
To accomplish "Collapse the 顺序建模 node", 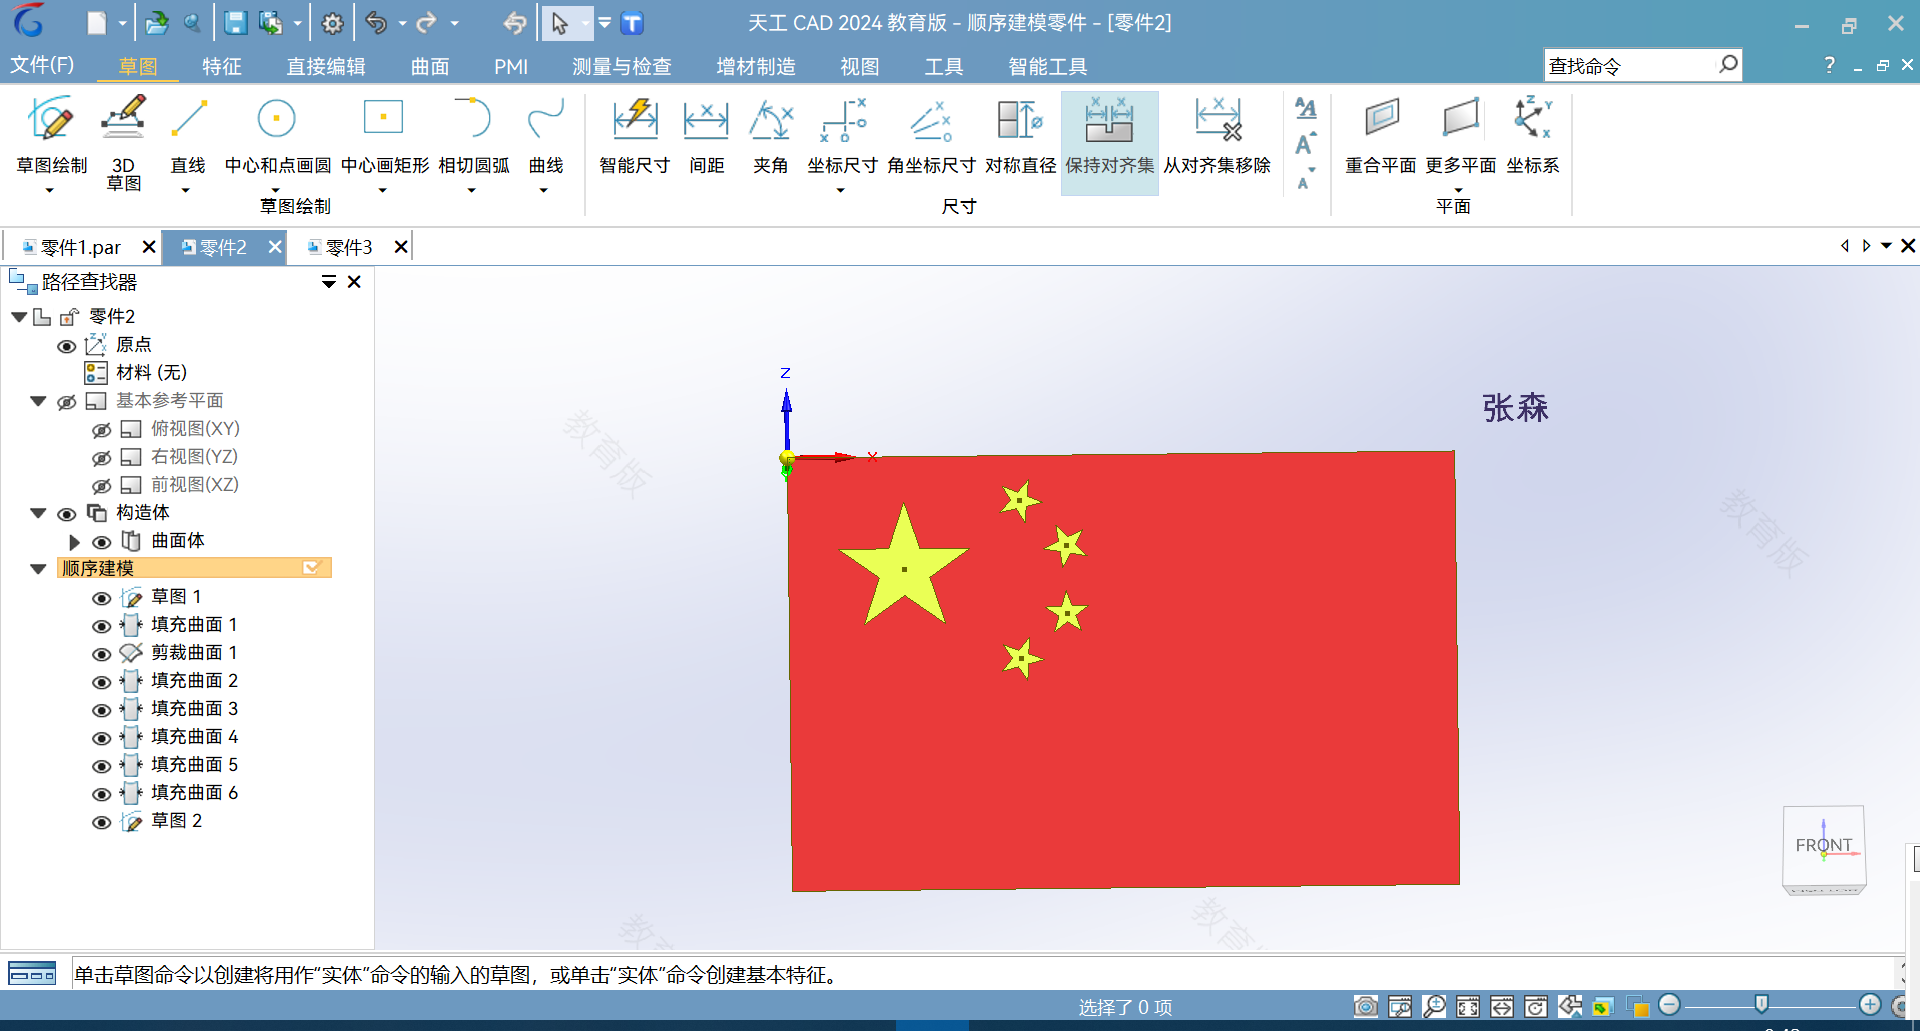I will 38,569.
